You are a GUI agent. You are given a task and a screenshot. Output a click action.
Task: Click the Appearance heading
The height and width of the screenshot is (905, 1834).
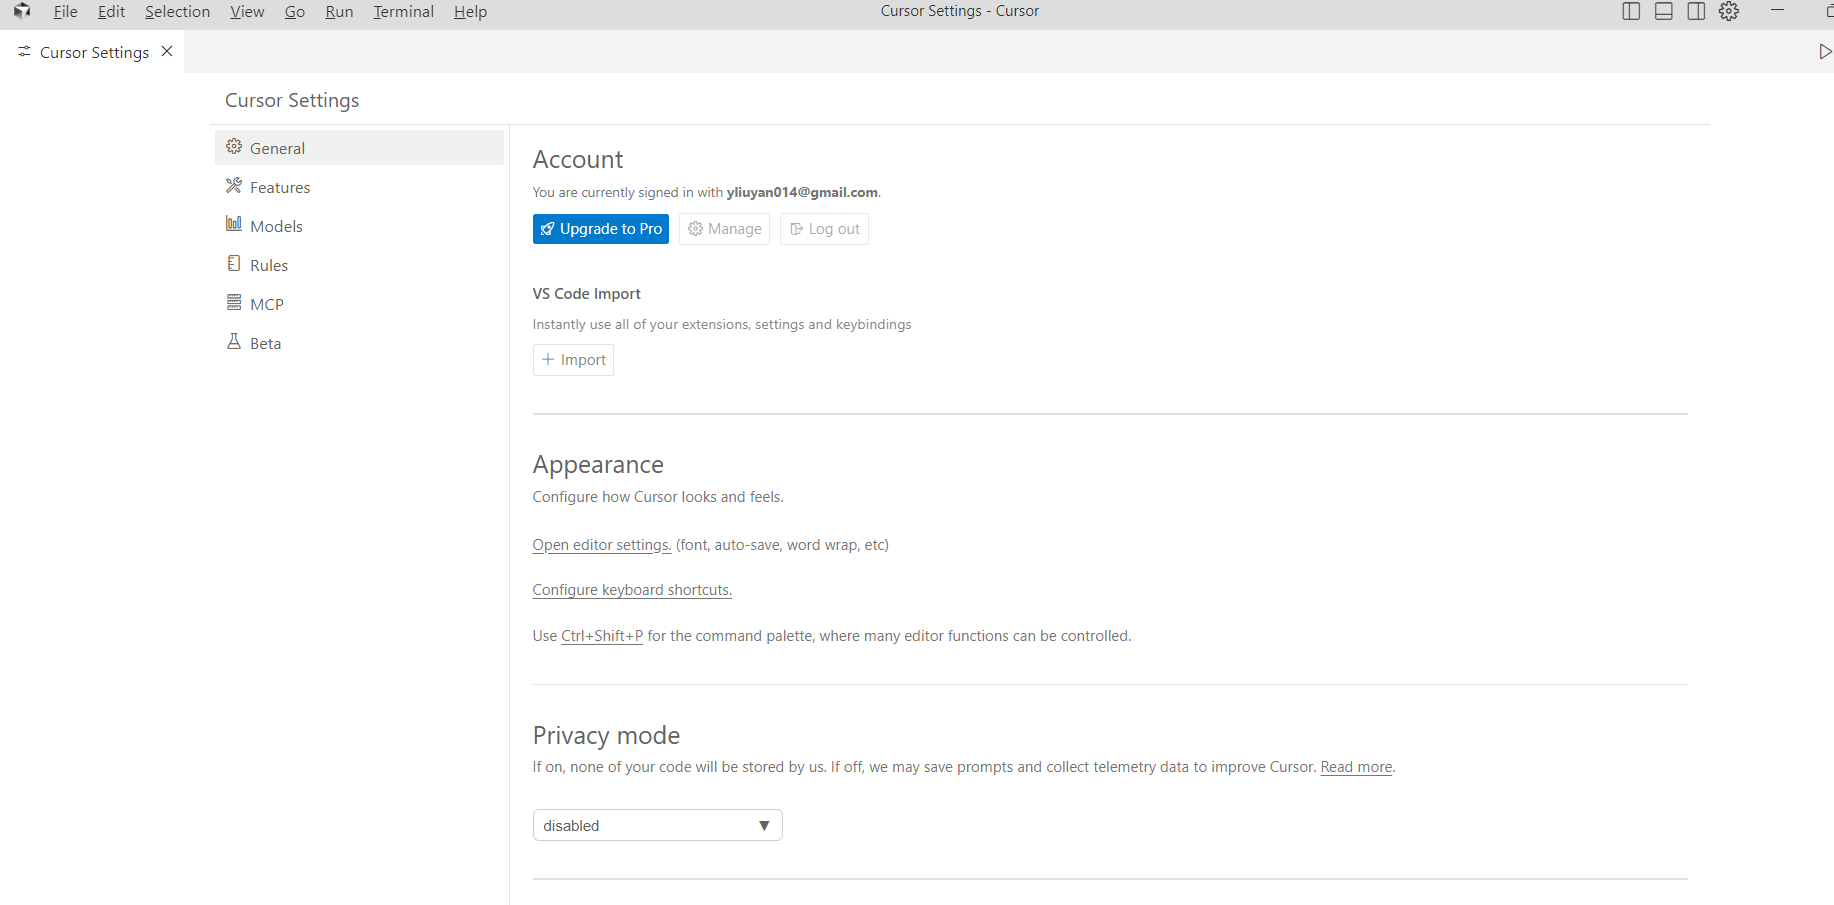coord(598,465)
